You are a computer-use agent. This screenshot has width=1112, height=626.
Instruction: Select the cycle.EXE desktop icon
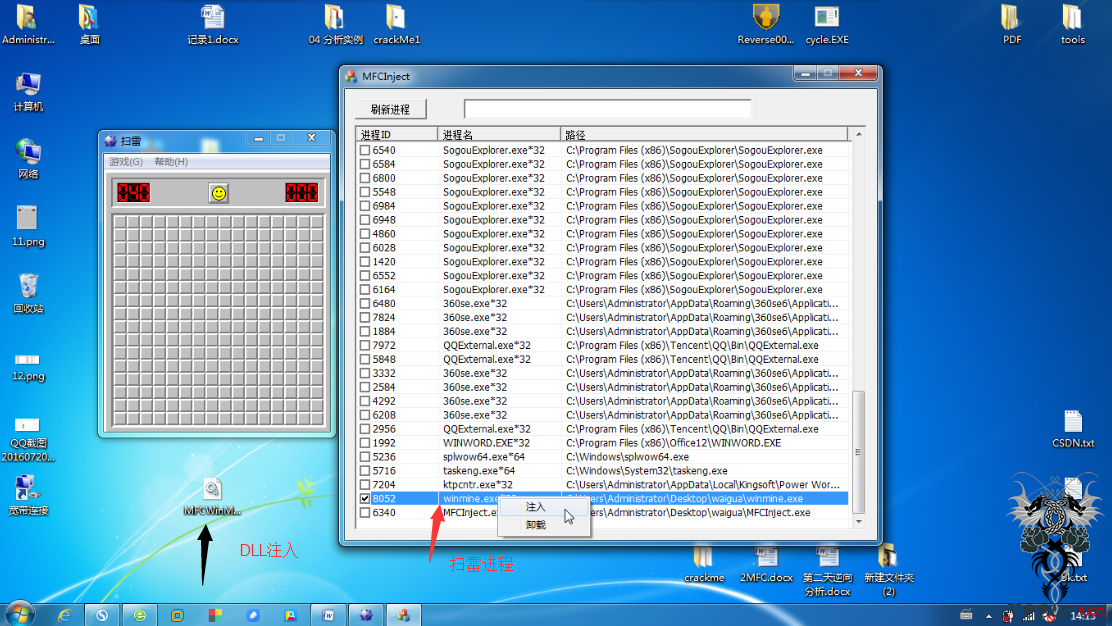pos(826,23)
